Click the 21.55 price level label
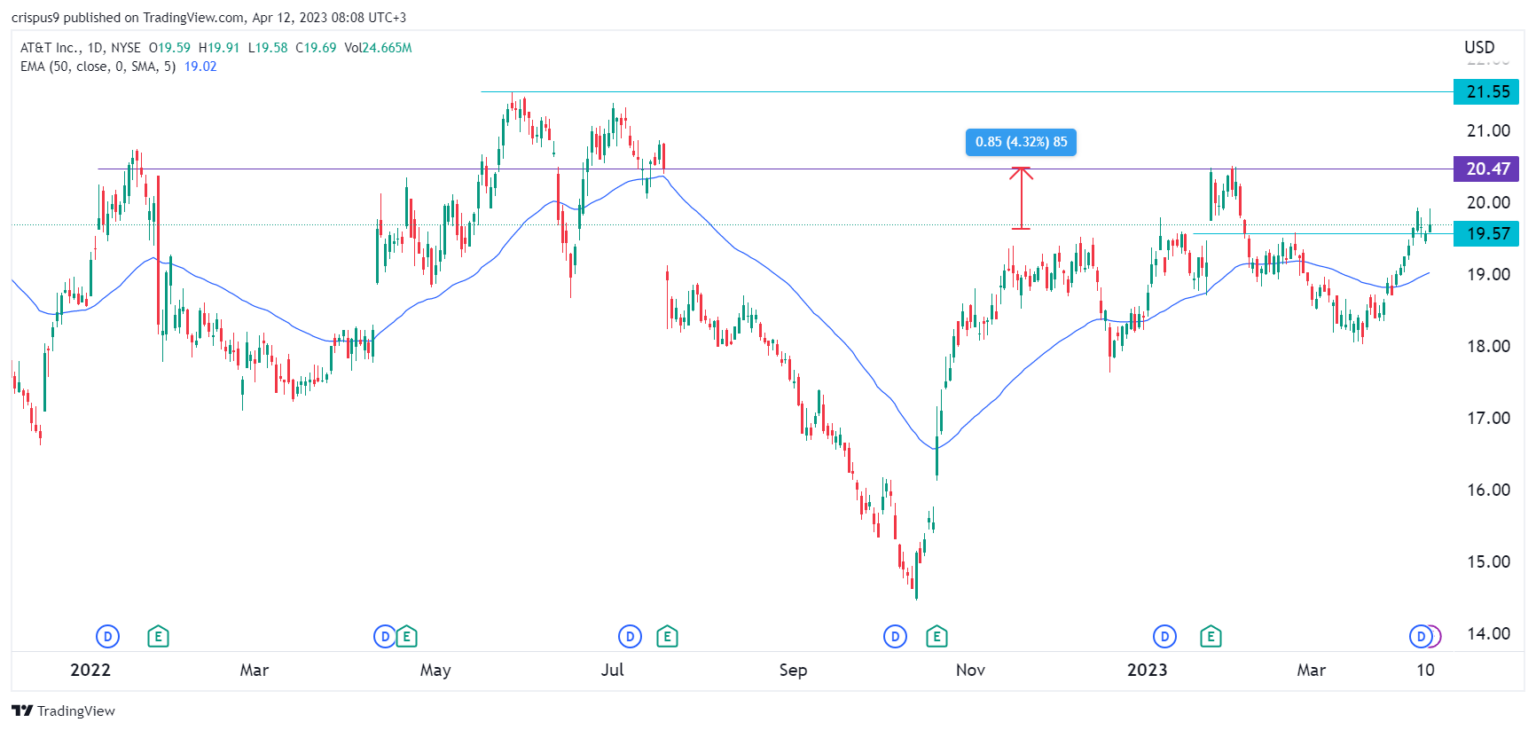The height and width of the screenshot is (730, 1536). [x=1485, y=92]
